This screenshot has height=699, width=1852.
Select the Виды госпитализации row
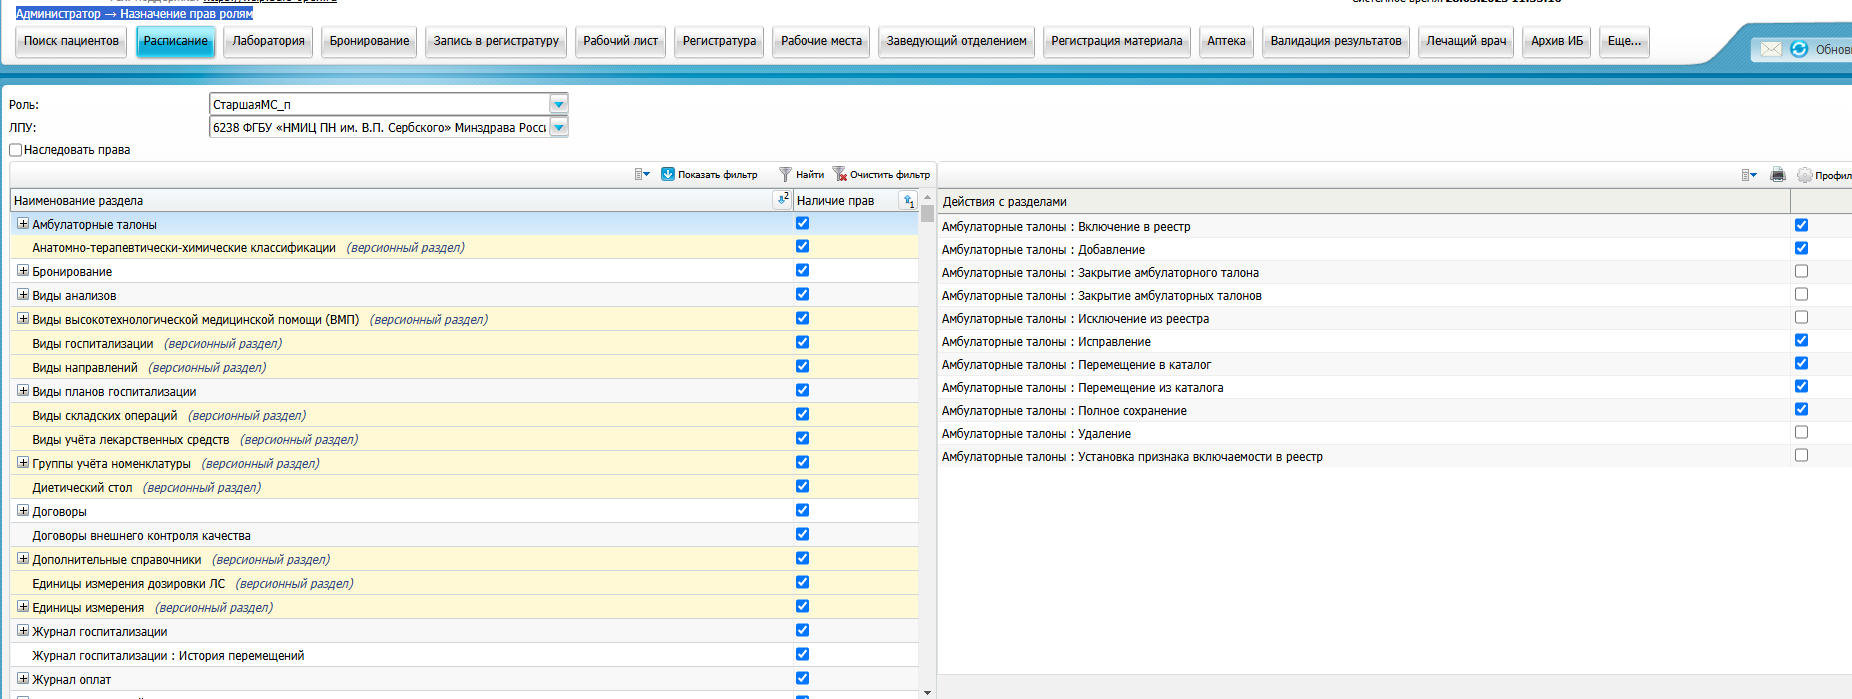[93, 344]
